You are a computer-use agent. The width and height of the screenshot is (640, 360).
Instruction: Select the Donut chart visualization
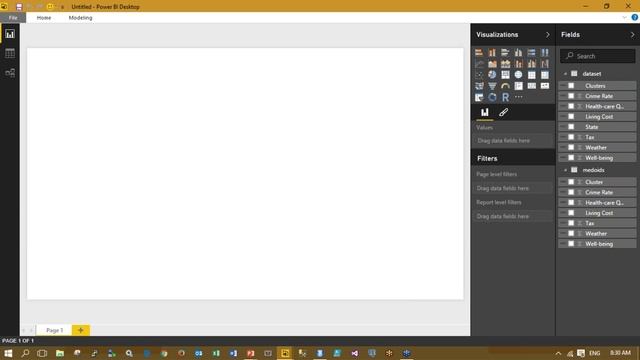(492, 97)
